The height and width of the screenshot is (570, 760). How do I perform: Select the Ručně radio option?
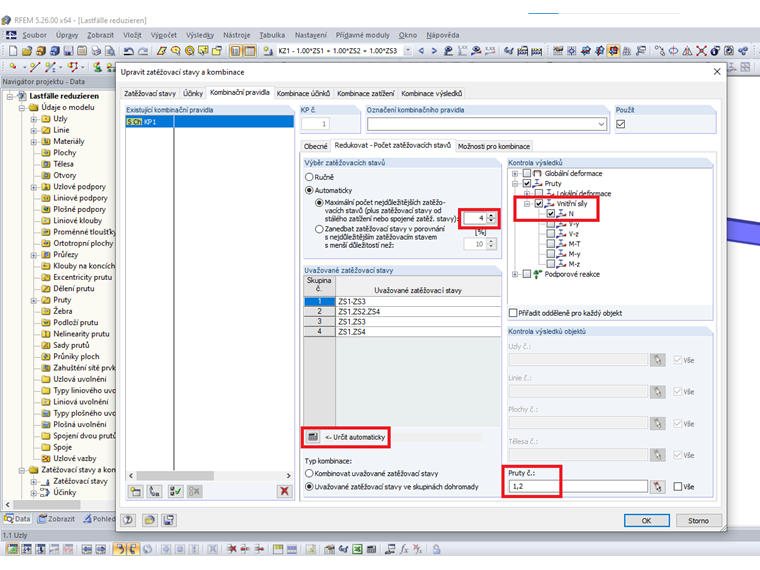coord(309,177)
